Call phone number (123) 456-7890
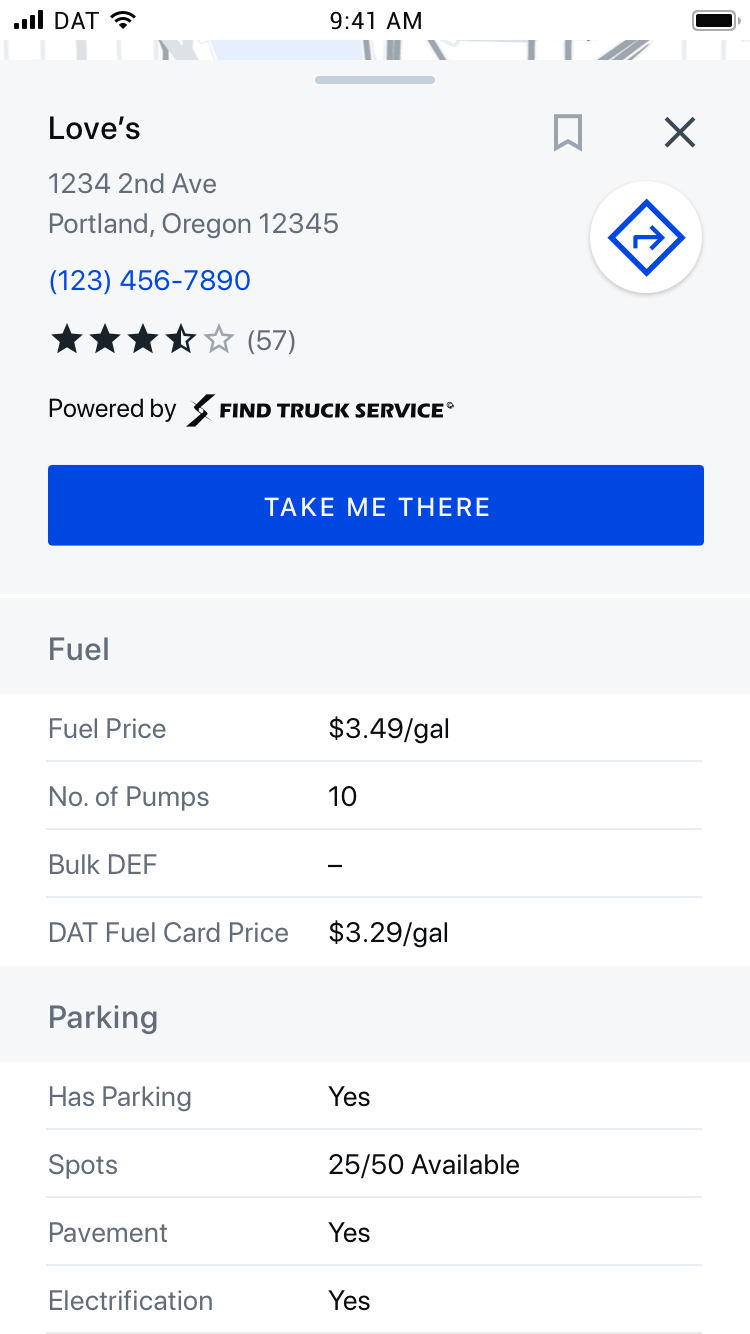Image resolution: width=750 pixels, height=1334 pixels. [150, 280]
